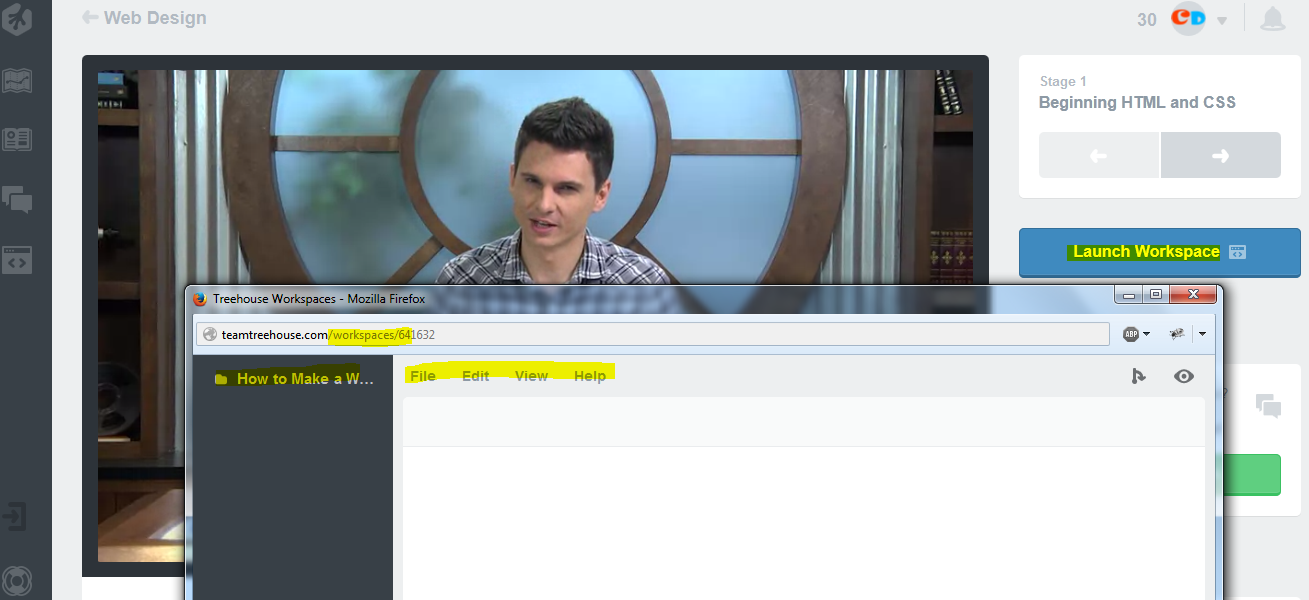
Task: Expand the account dropdown arrow beside avatar
Action: click(x=1222, y=21)
